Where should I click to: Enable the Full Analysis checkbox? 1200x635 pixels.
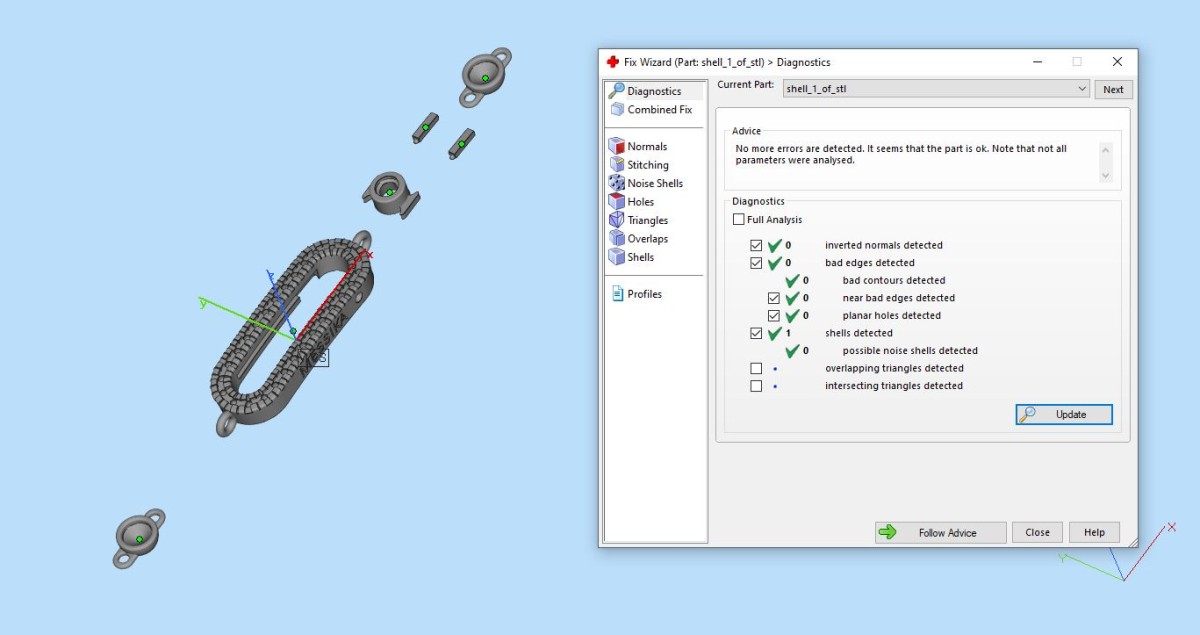click(739, 220)
